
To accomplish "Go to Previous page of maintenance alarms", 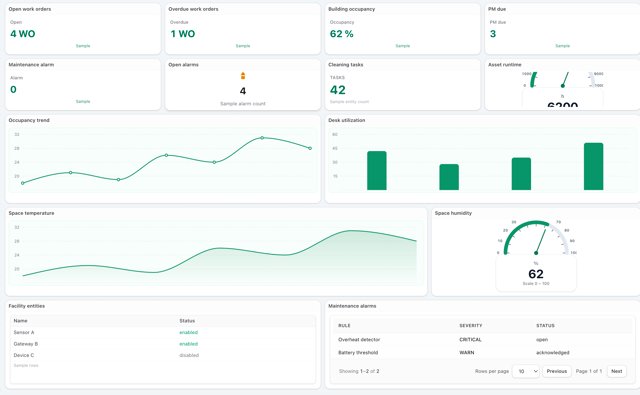I will click(x=557, y=371).
